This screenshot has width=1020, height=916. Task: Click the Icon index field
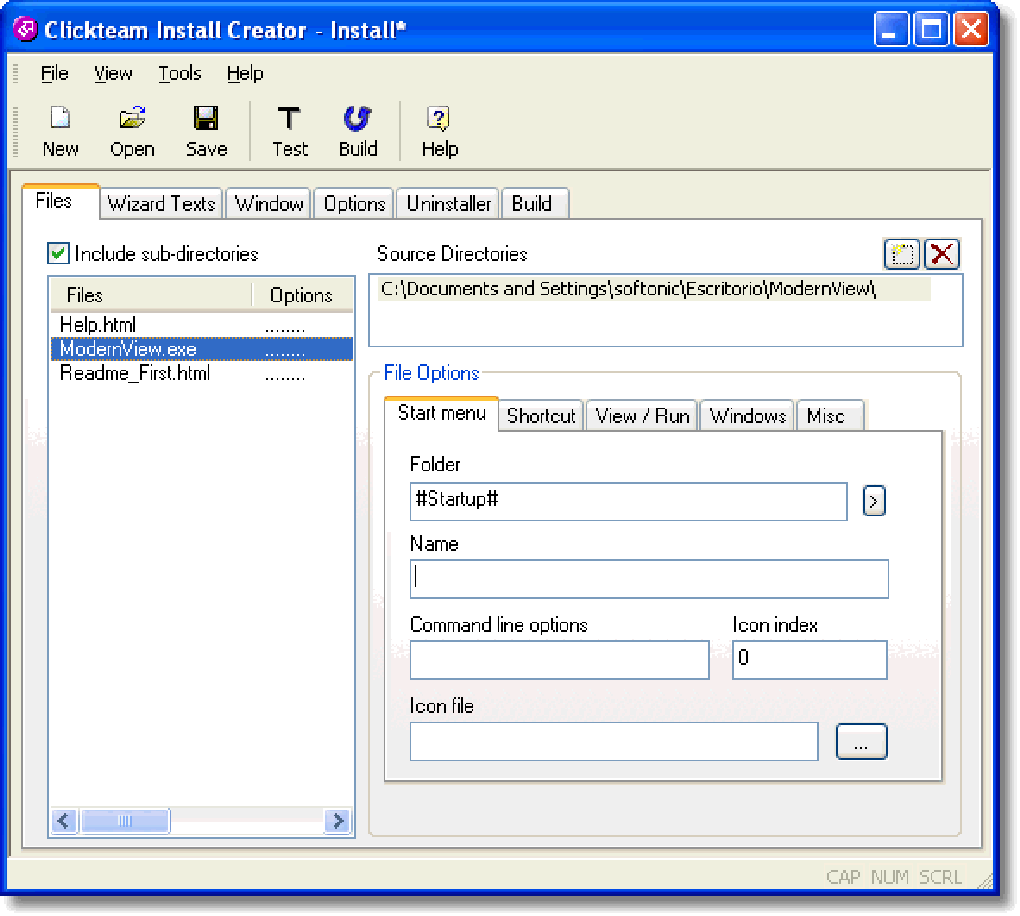point(810,660)
